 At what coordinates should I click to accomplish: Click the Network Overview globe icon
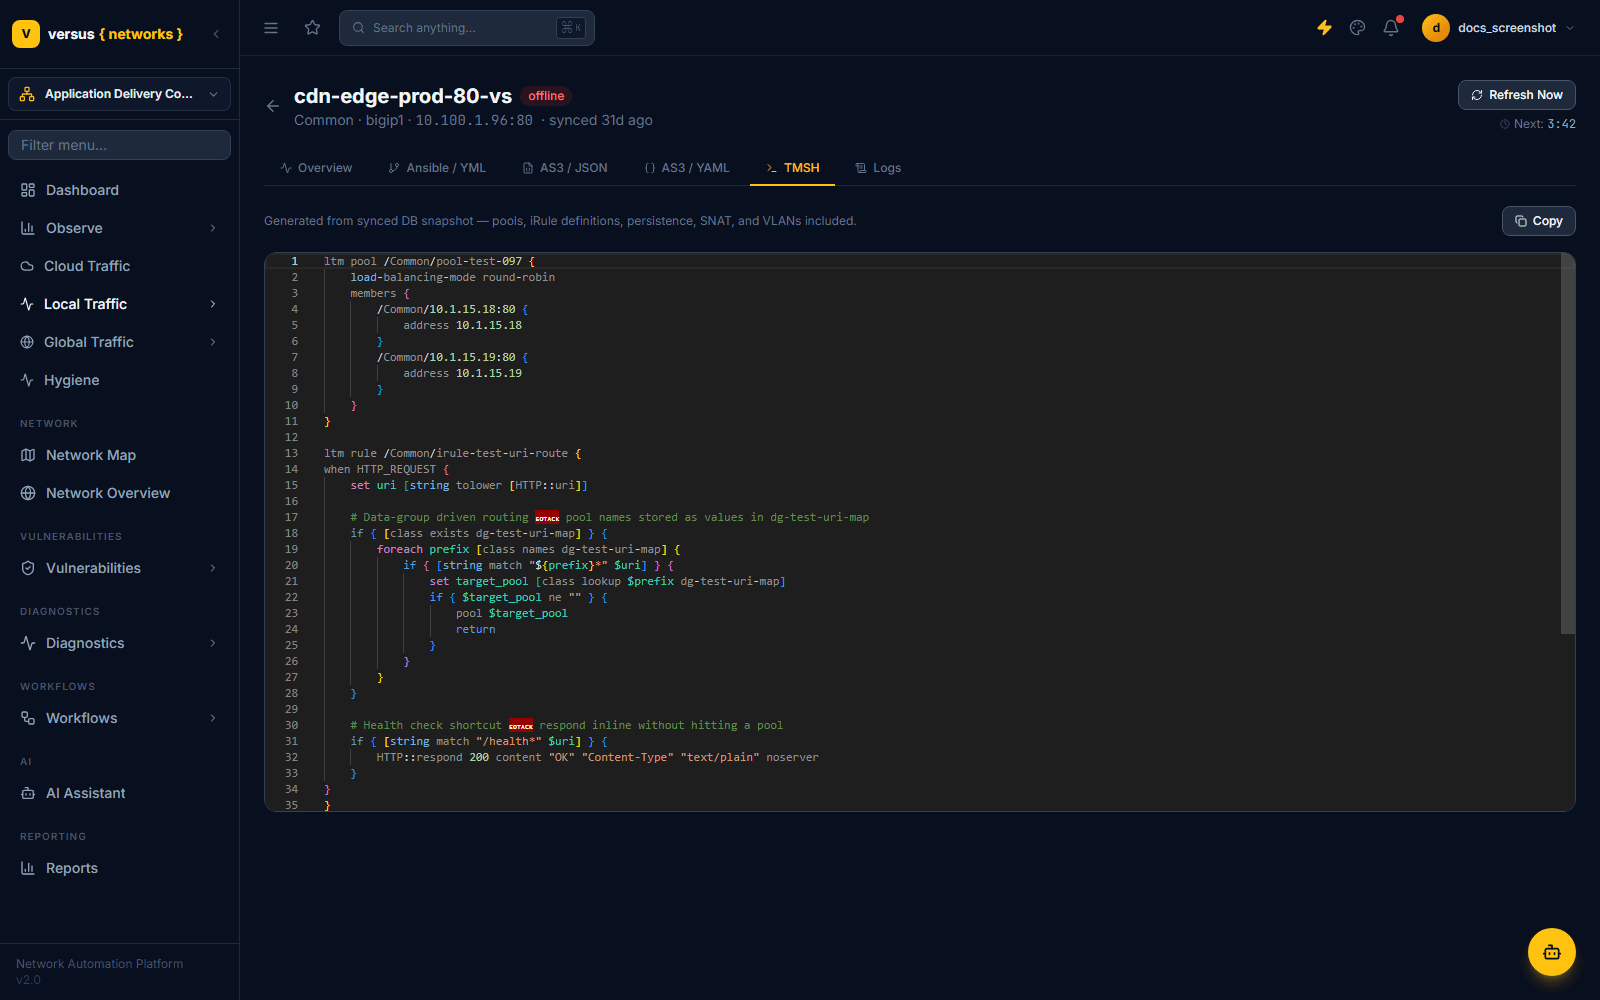(x=28, y=493)
